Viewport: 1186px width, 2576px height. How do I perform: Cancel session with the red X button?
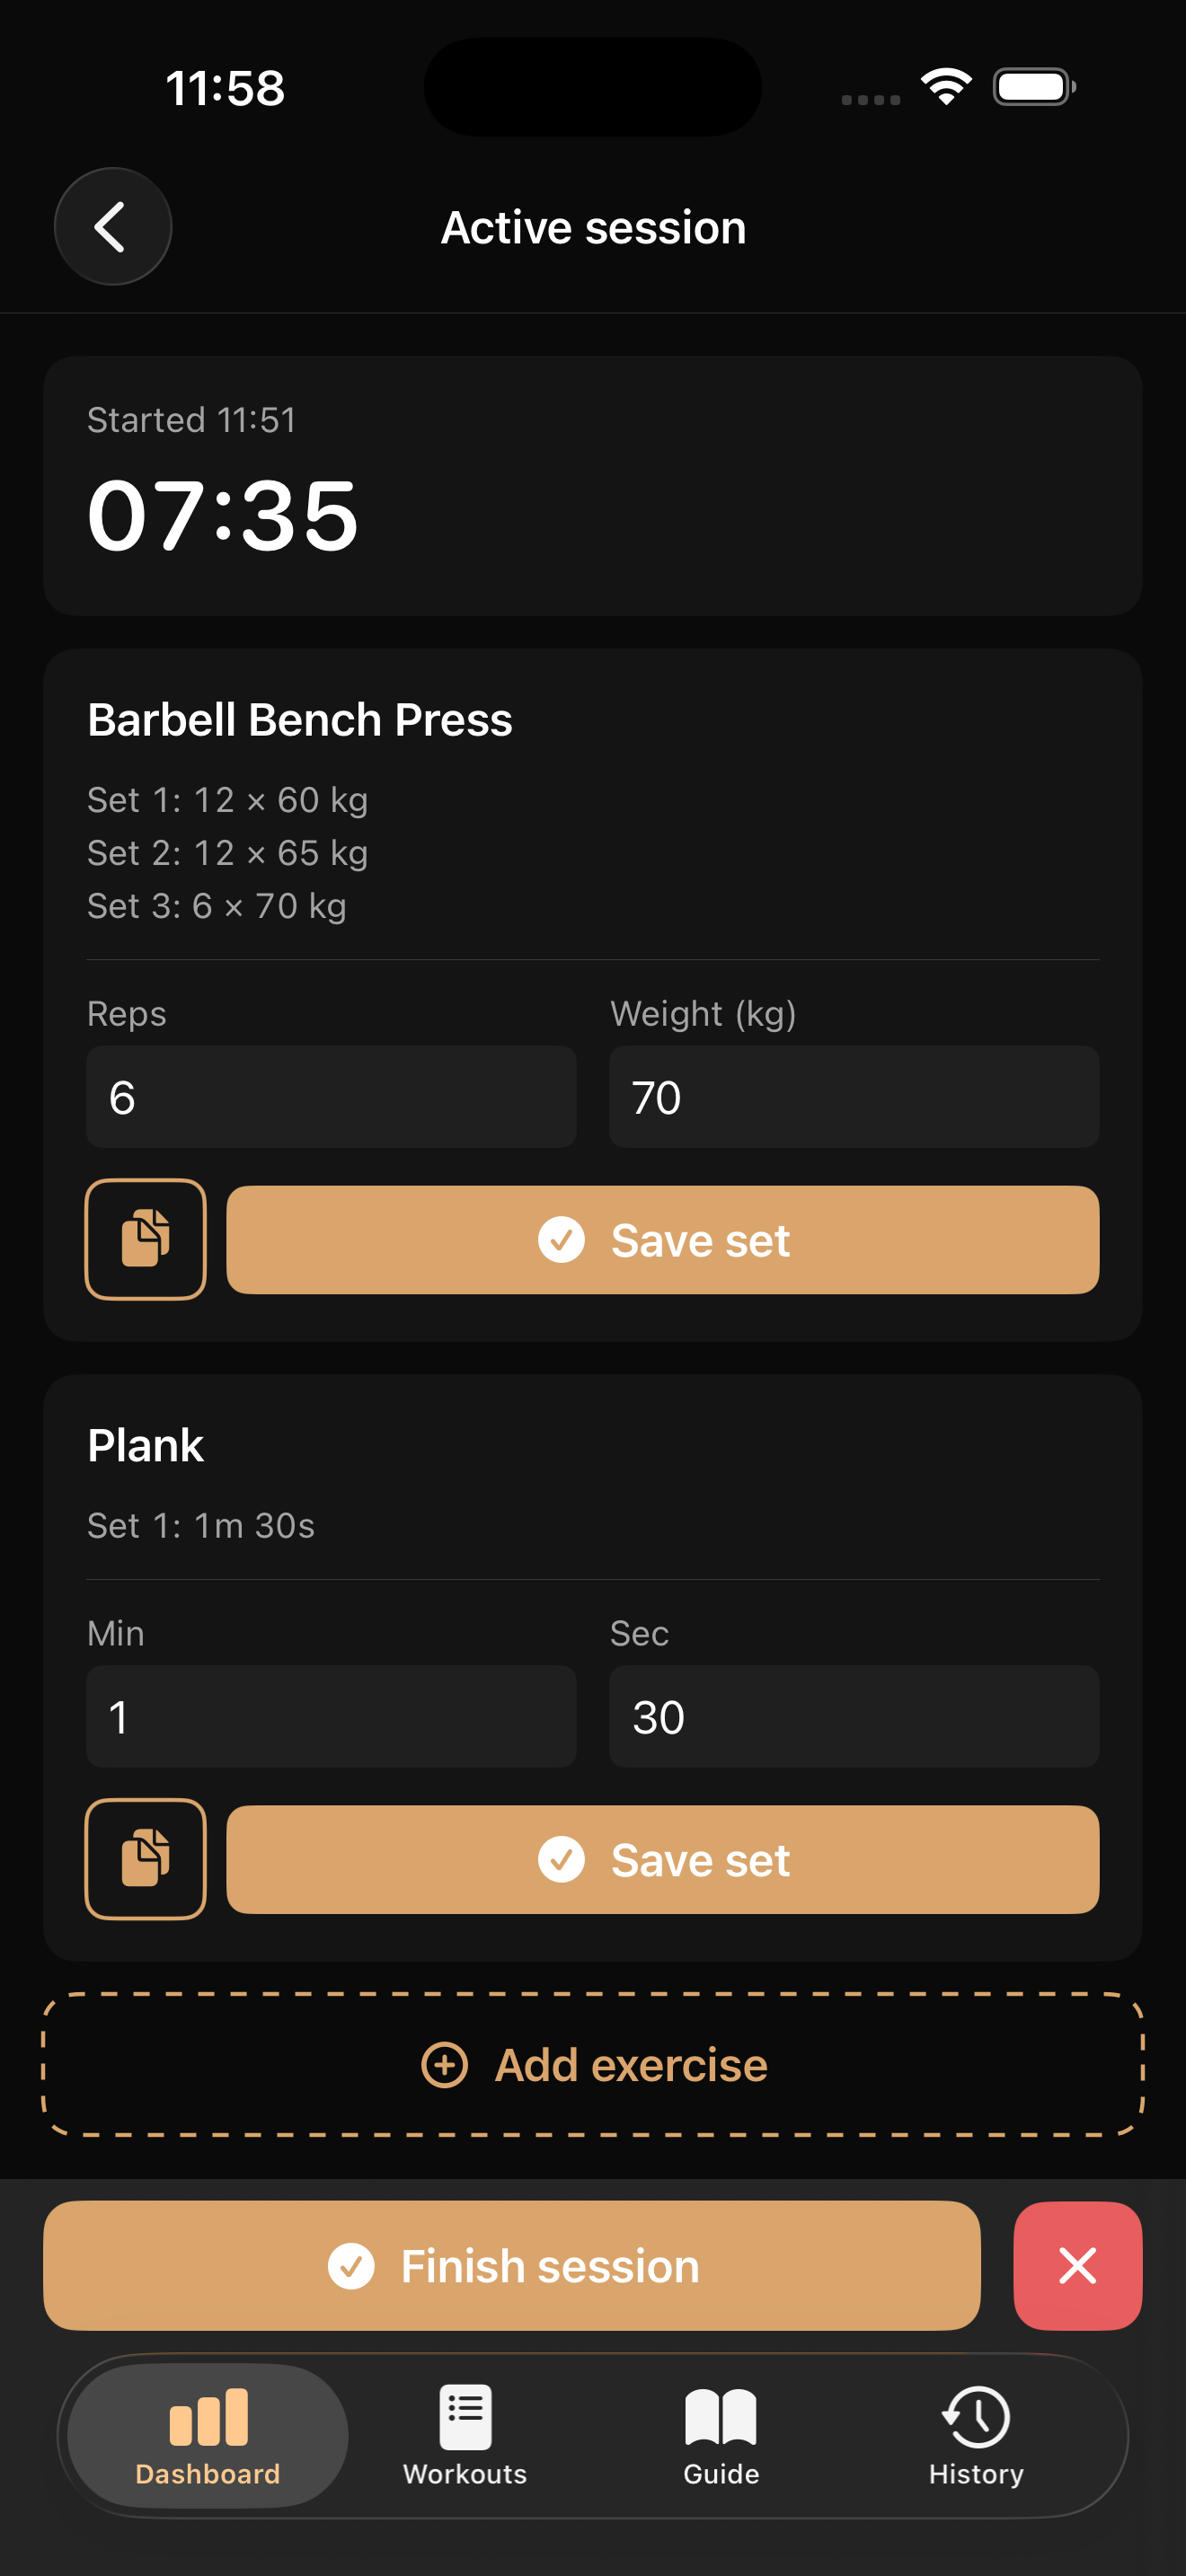[1077, 2265]
